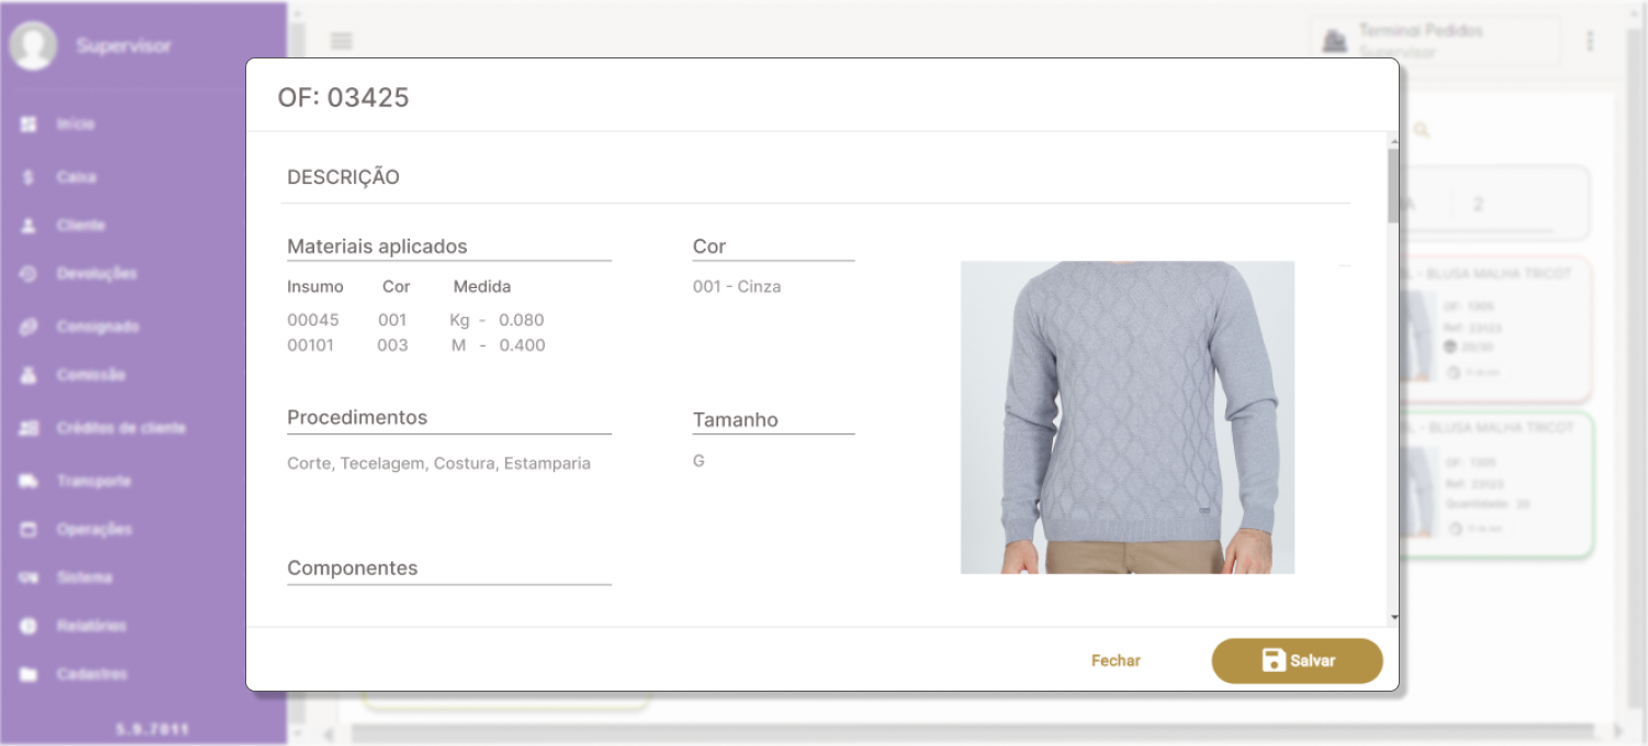
Task: Select the Cliente person icon
Action: point(28,226)
